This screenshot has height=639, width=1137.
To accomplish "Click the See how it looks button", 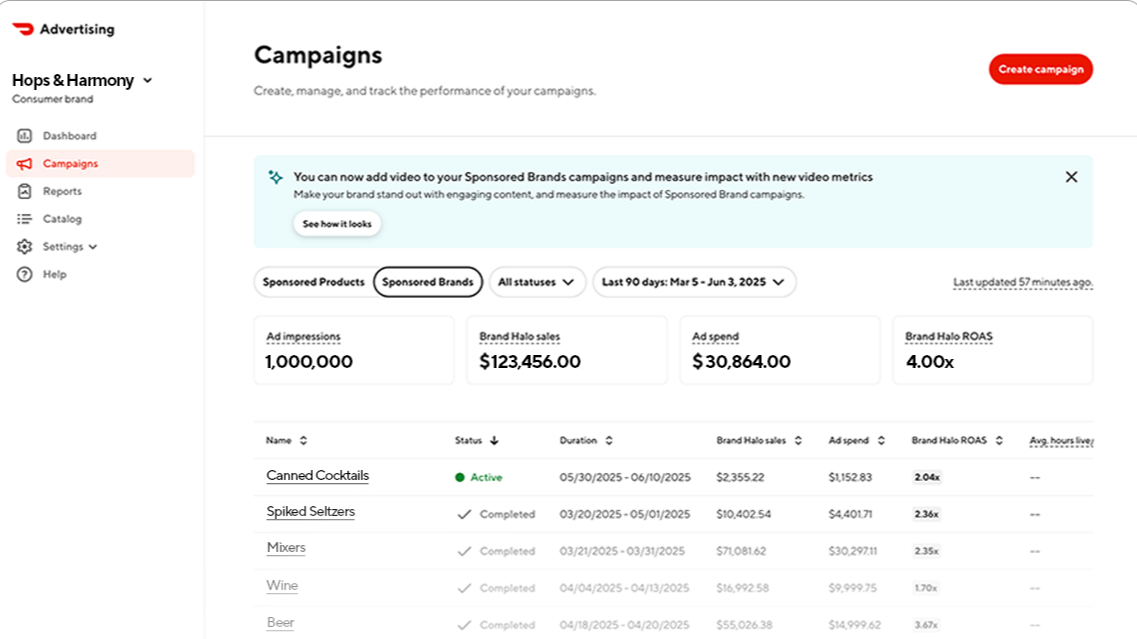I will pyautogui.click(x=337, y=224).
